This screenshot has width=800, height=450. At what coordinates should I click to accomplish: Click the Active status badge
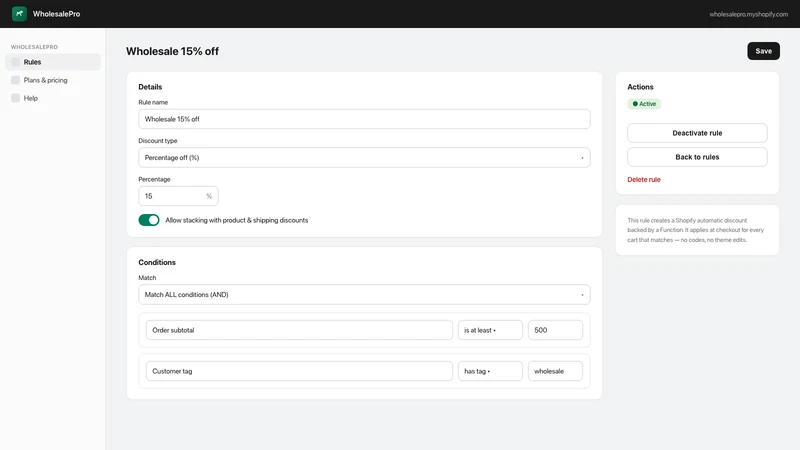click(x=644, y=104)
